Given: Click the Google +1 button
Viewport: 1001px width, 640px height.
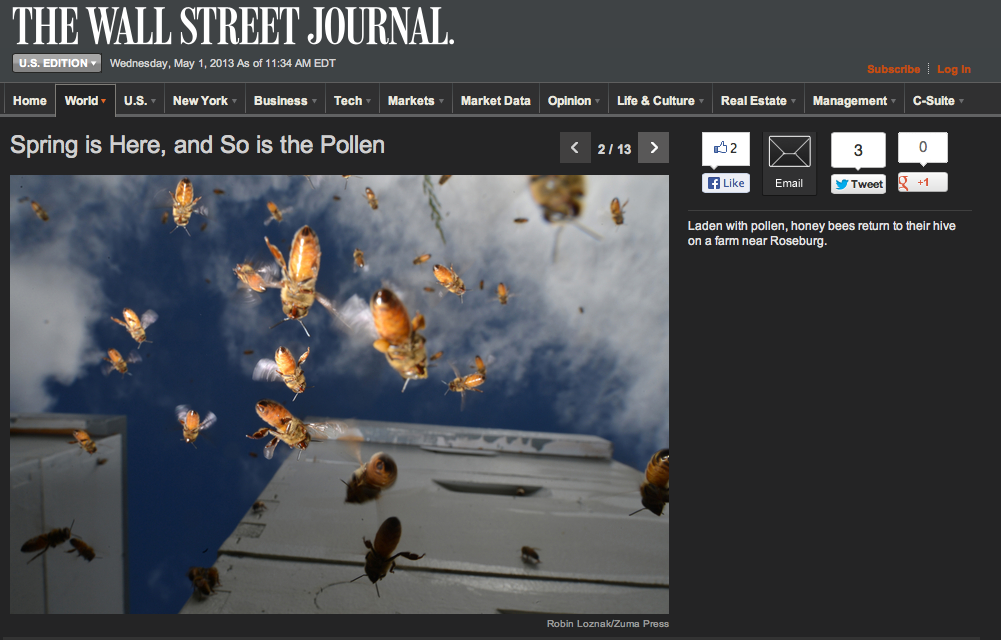Looking at the screenshot, I should tap(922, 182).
